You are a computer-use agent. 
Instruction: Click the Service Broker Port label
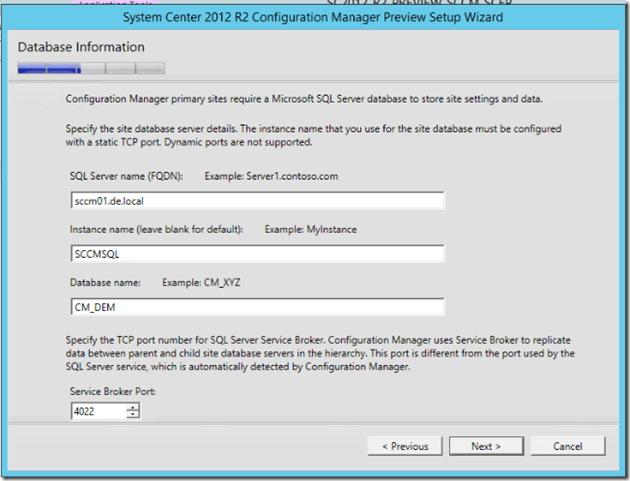[x=112, y=392]
